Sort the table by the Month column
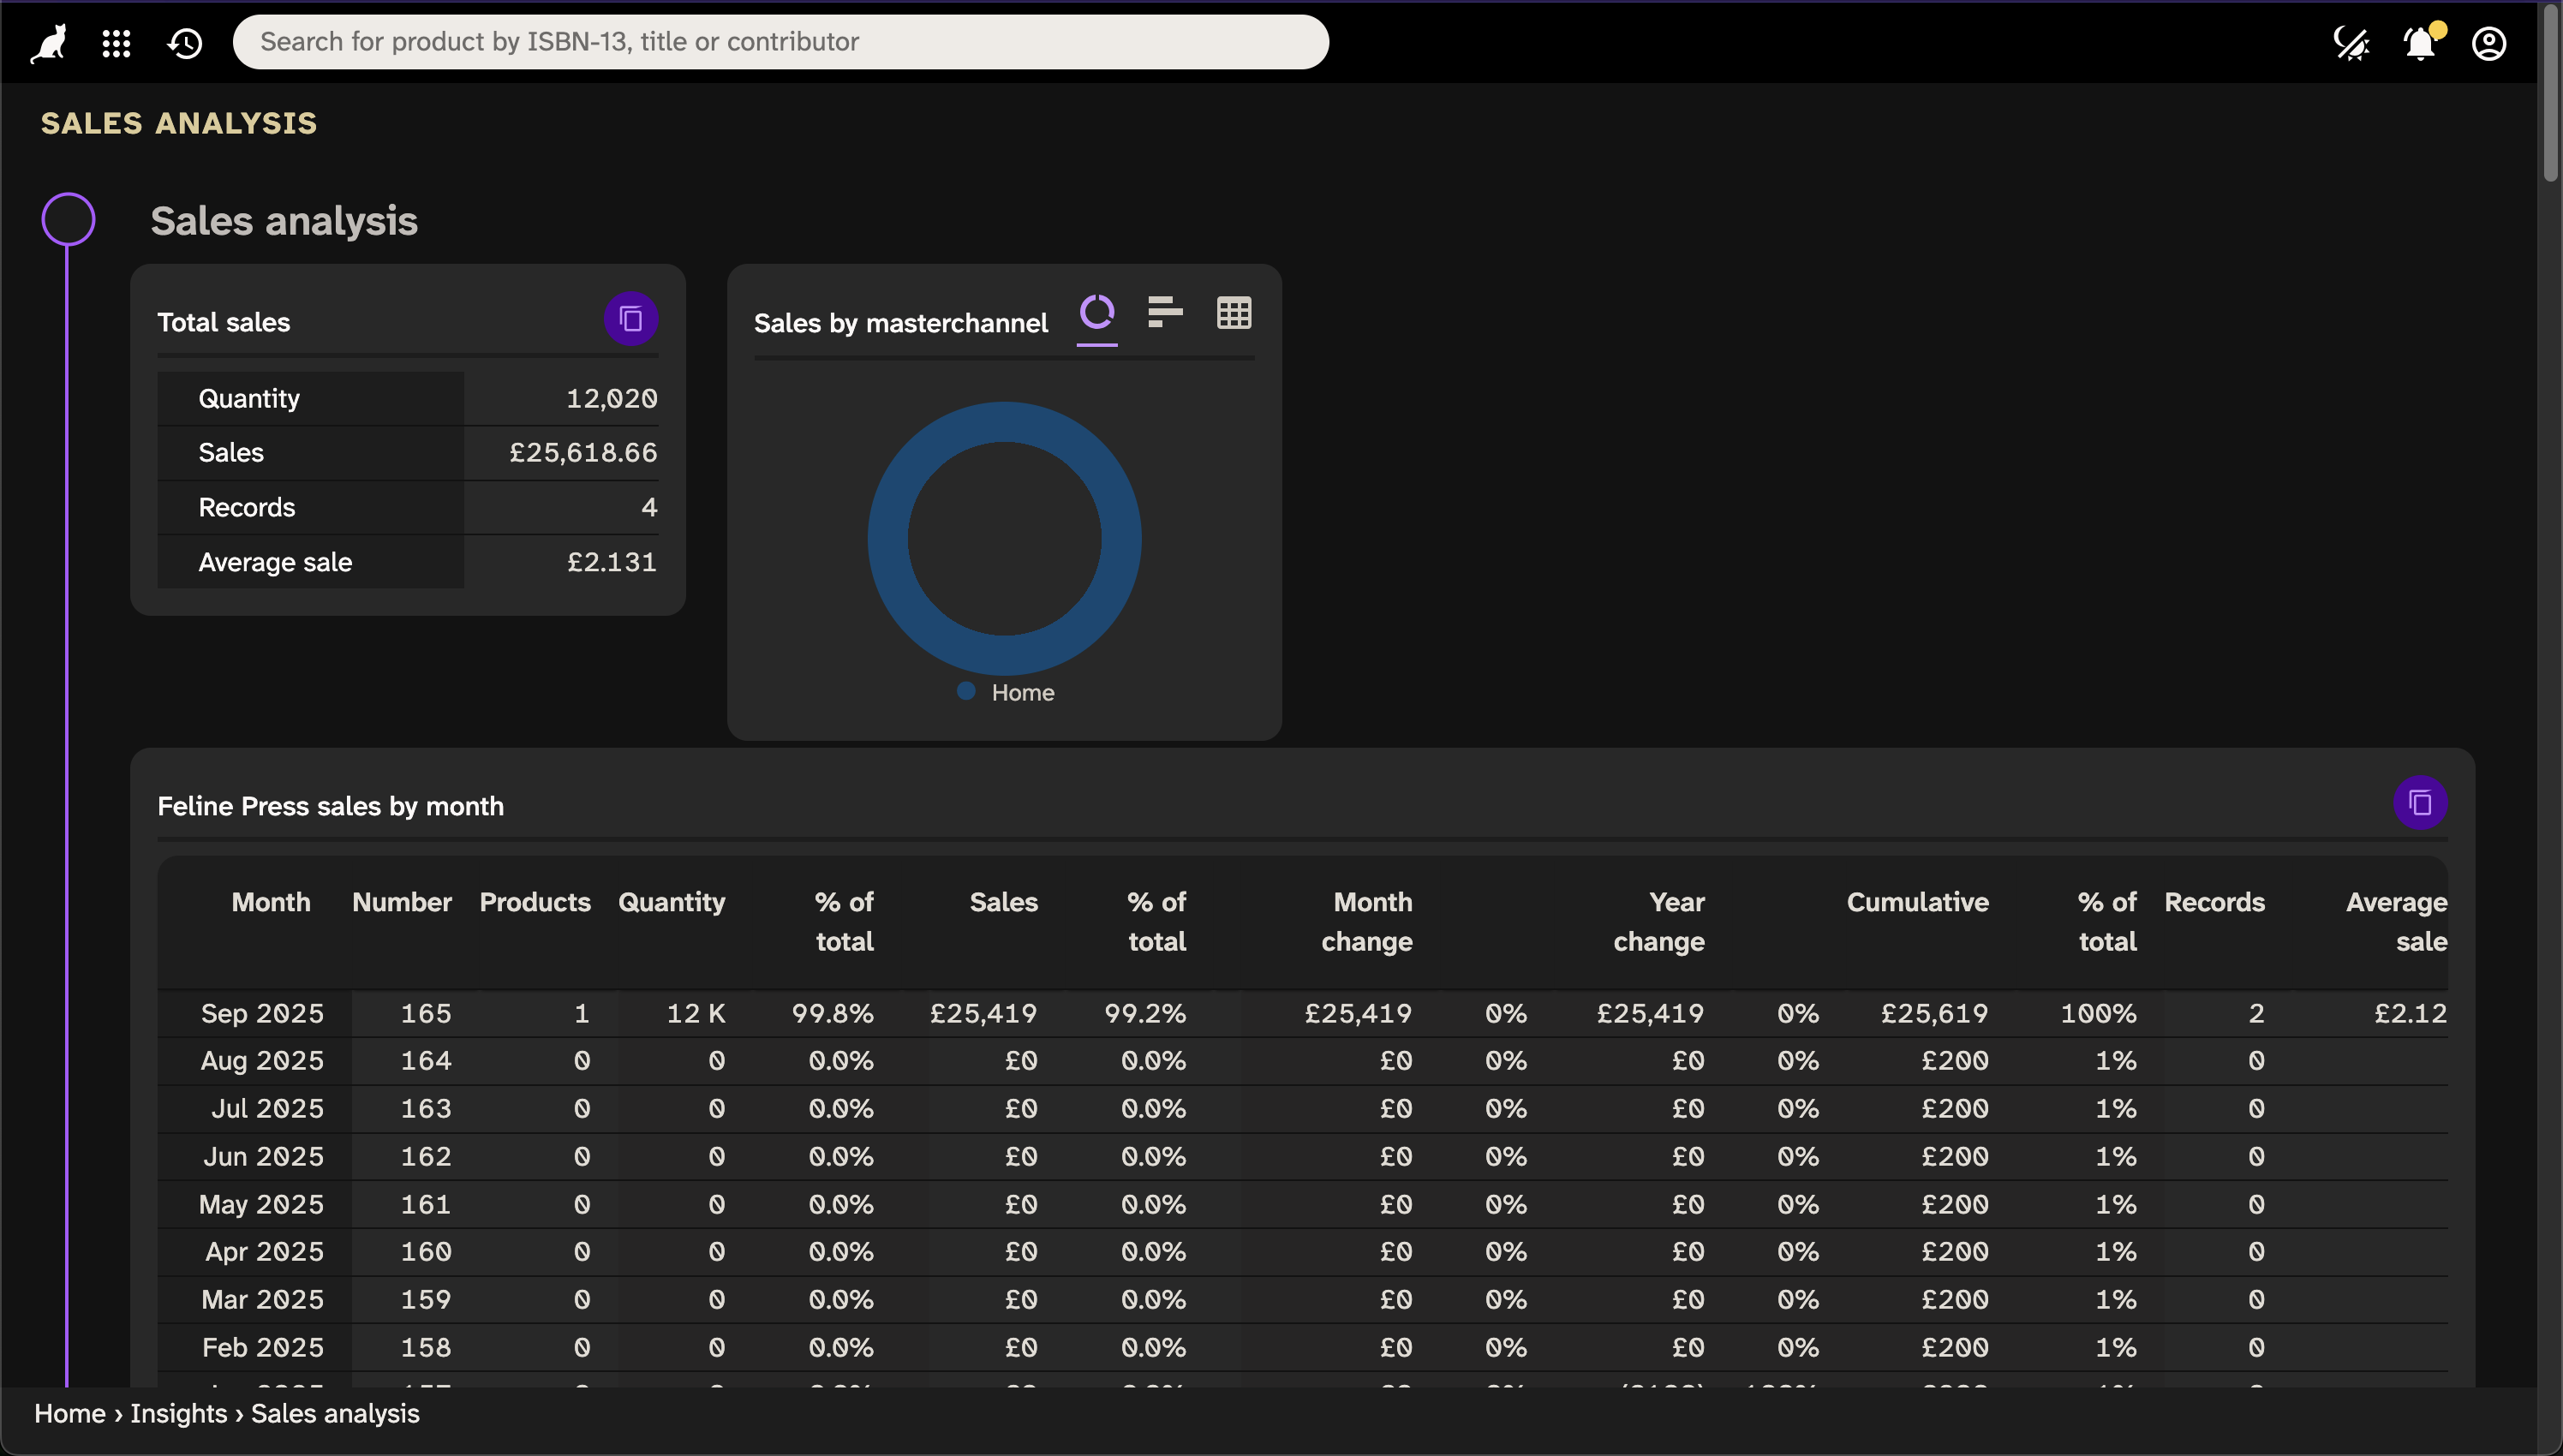 coord(269,901)
